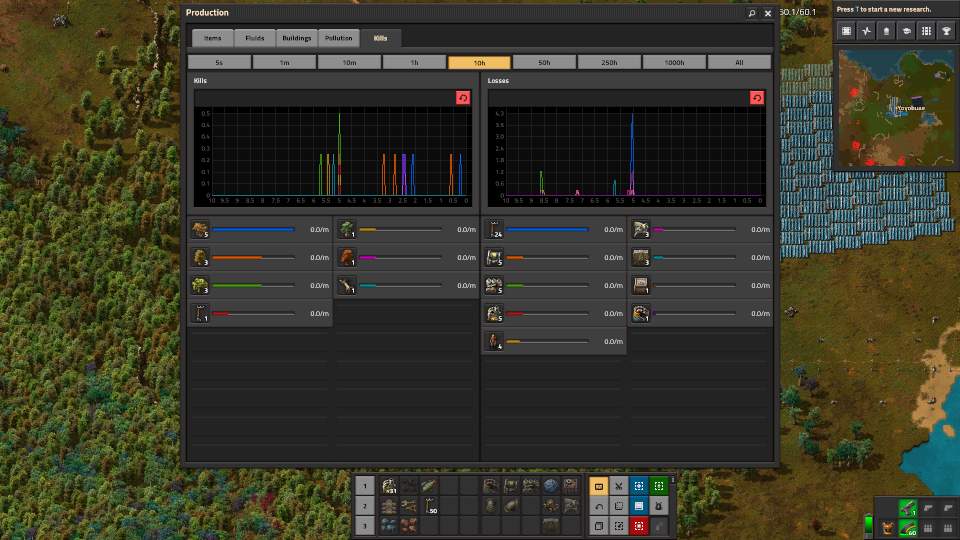Screen dimensions: 960x540
Task: Click the Losses icon beside the orange bar
Action: [x=493, y=257]
